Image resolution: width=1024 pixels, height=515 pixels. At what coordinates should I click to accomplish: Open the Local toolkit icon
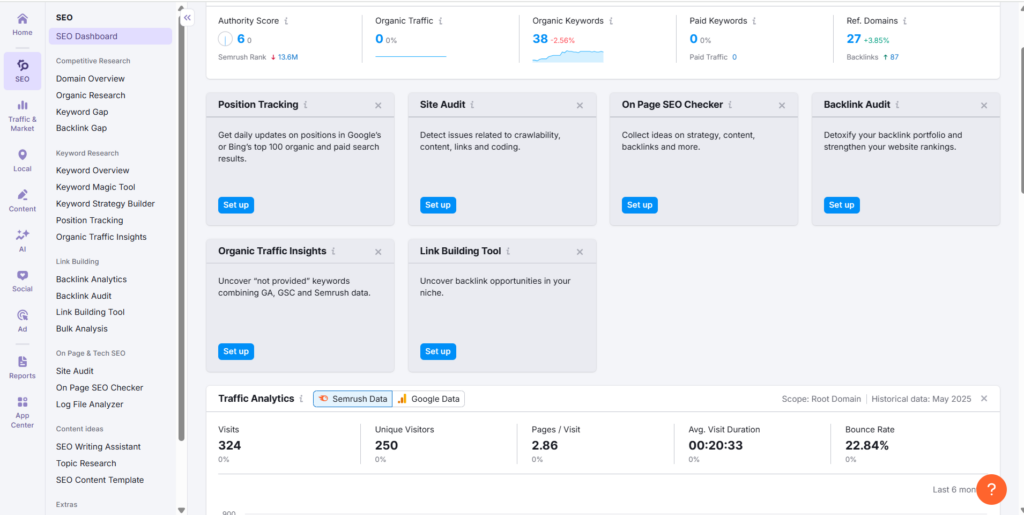point(22,161)
